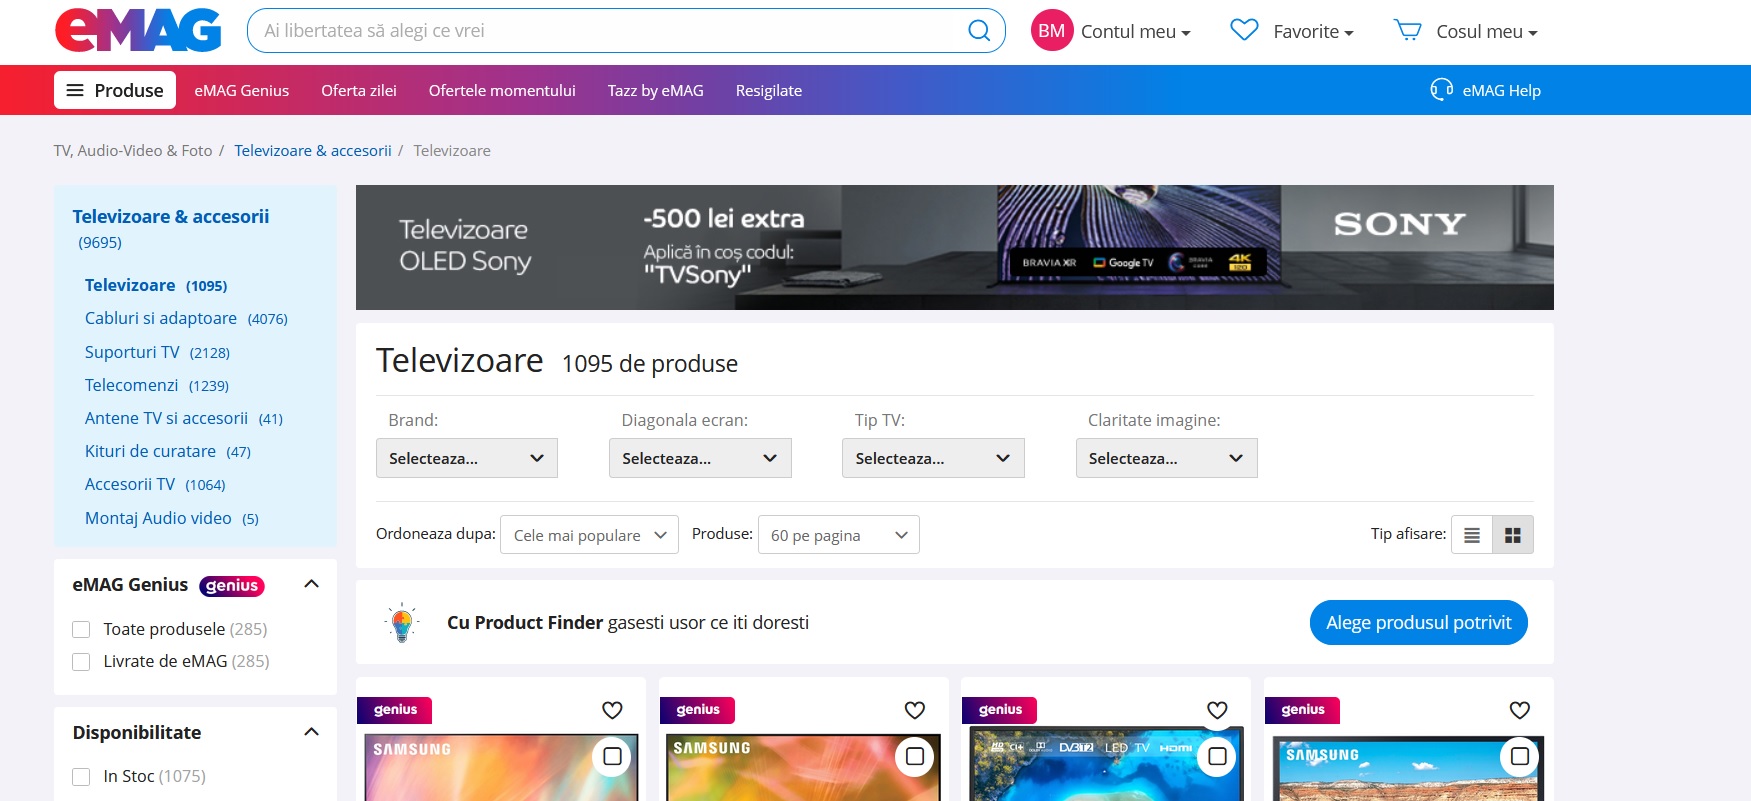Open the Produse menu

pos(115,90)
